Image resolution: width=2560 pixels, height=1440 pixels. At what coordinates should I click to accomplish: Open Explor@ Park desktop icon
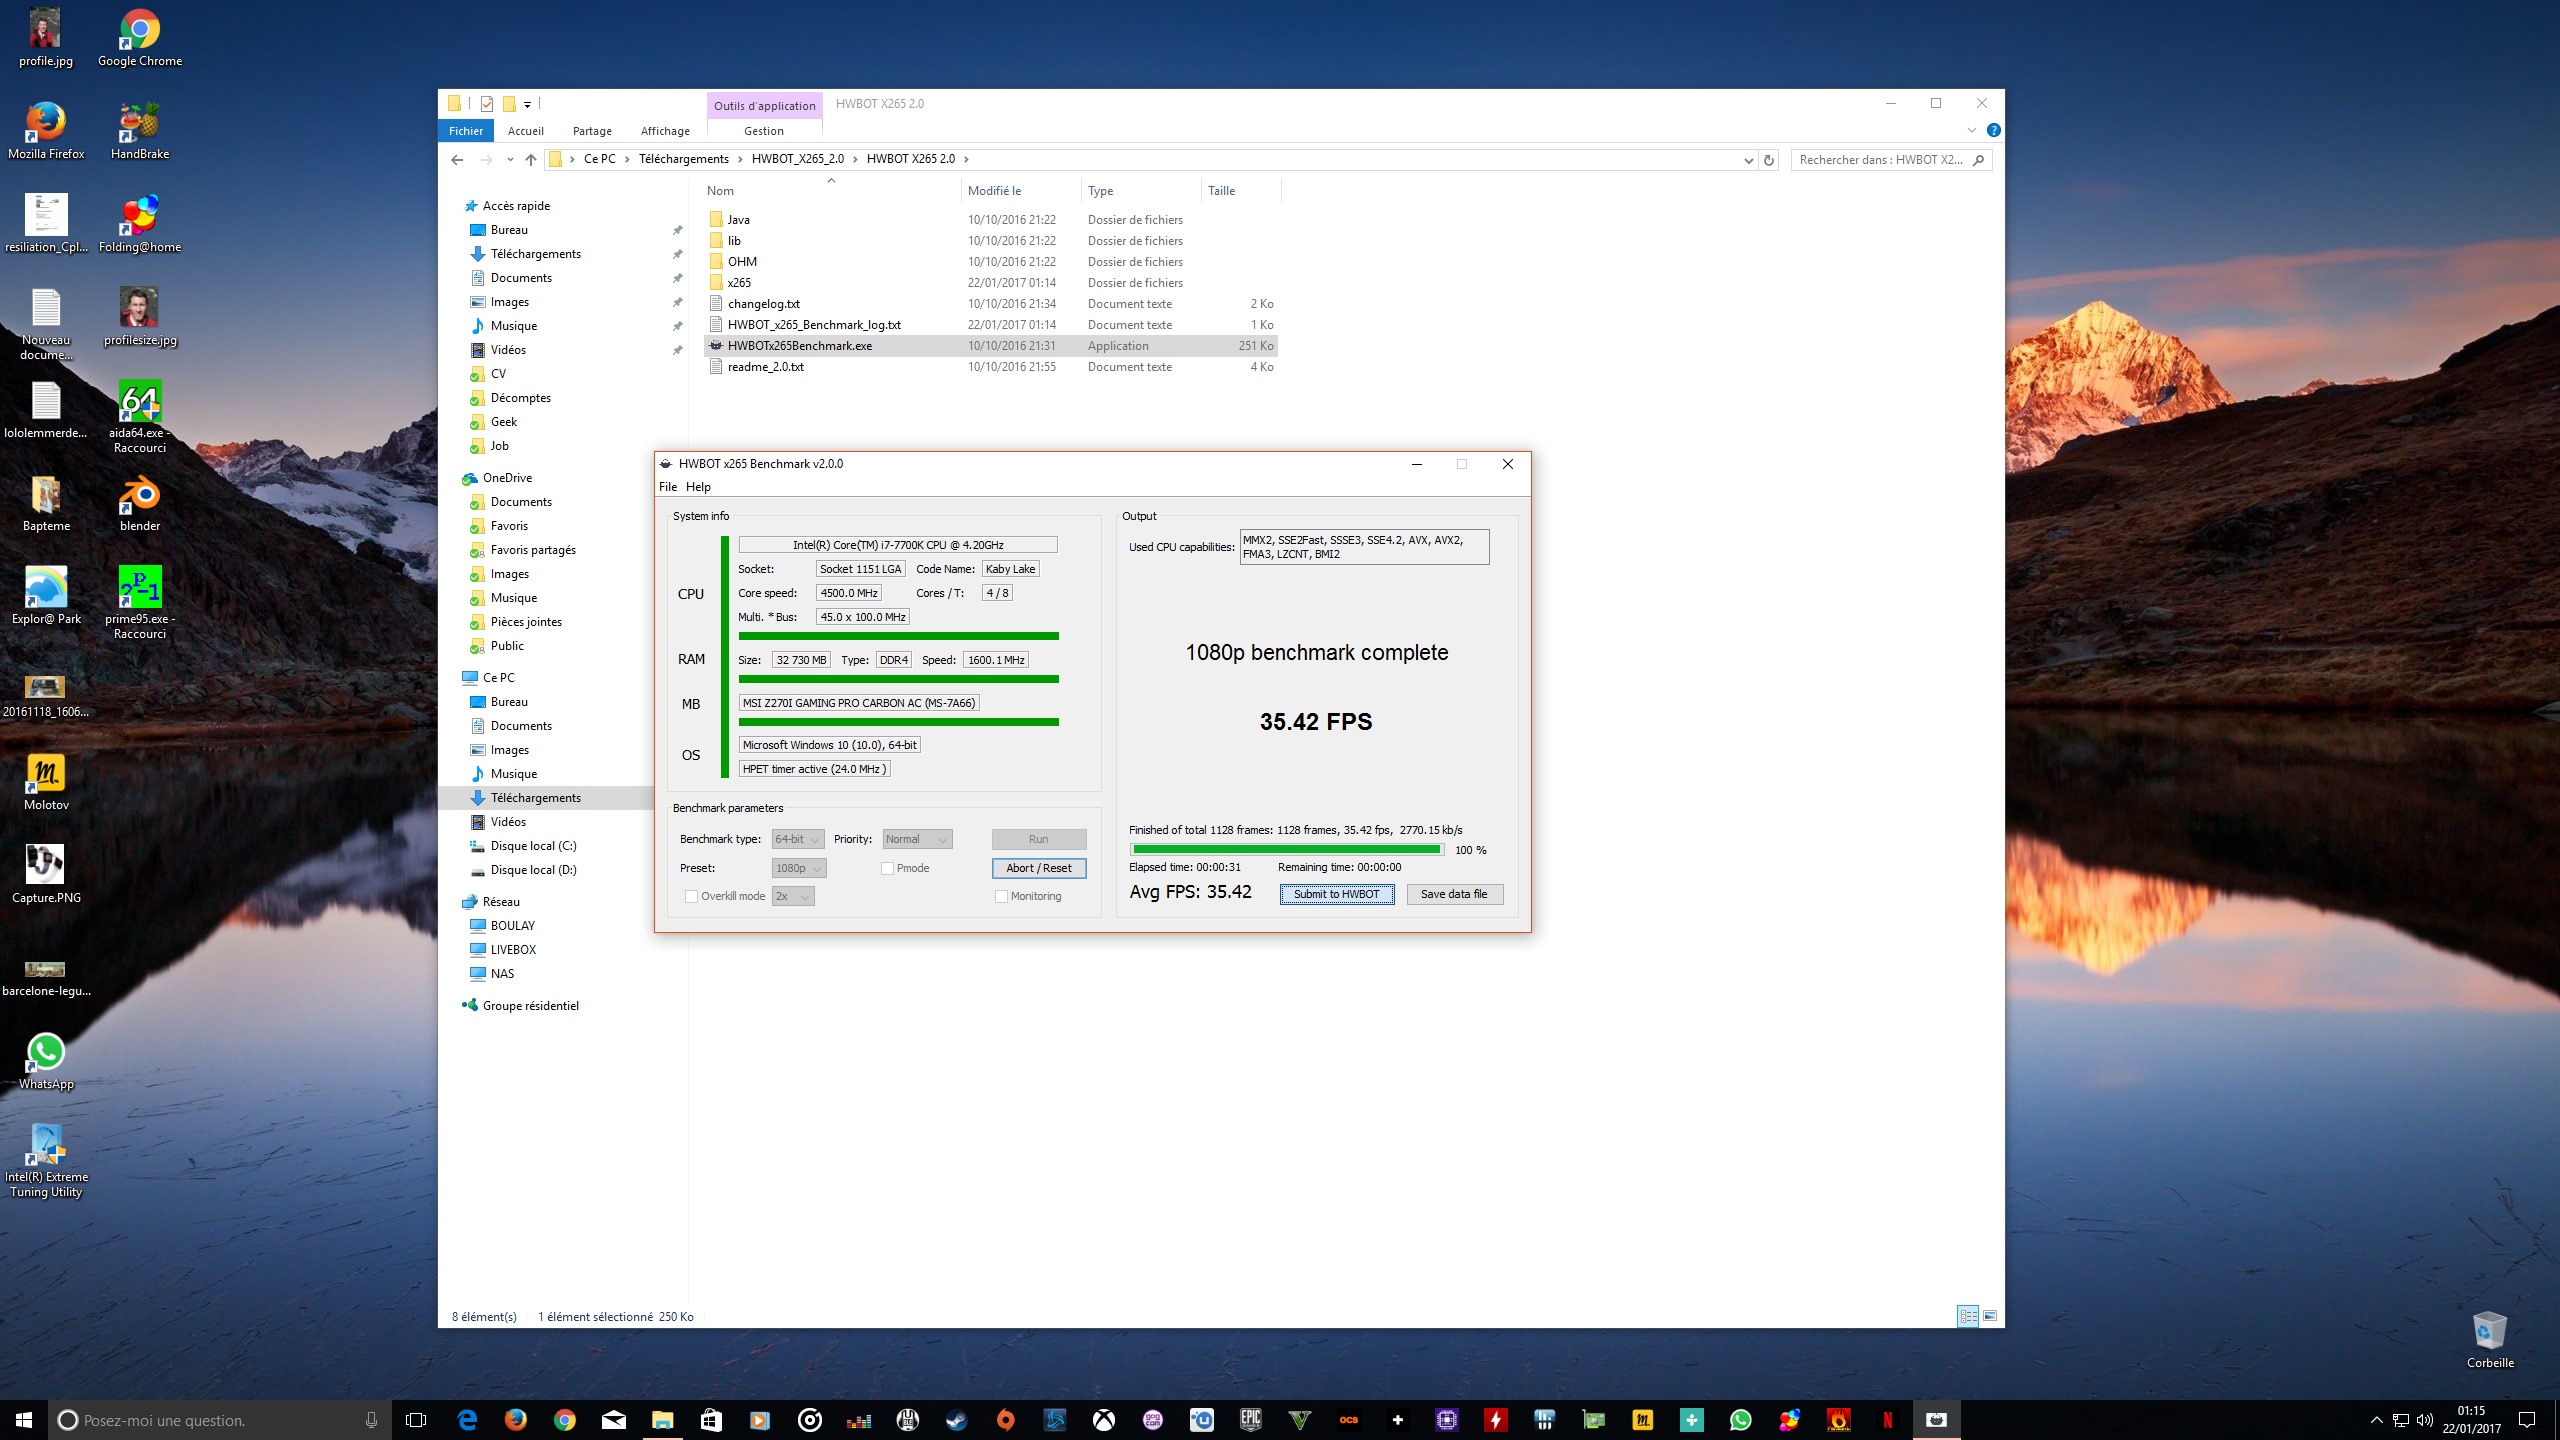pos(46,596)
